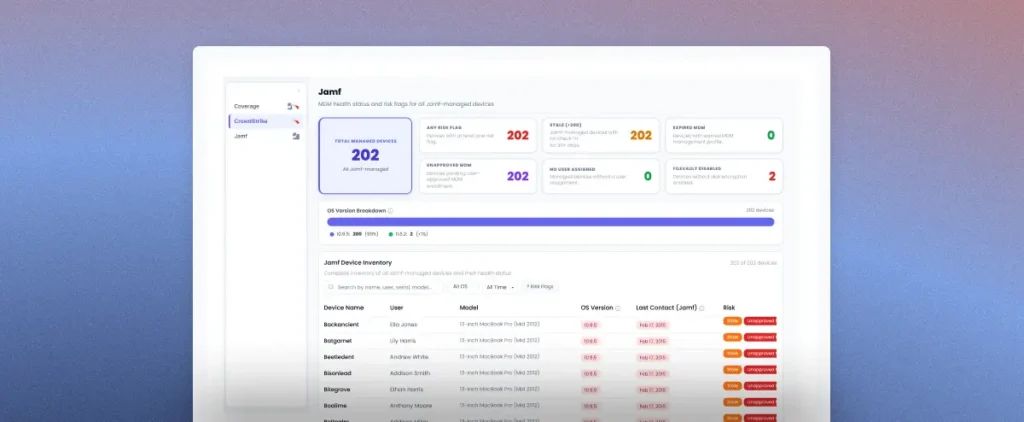Open the Batgarnet device row
This screenshot has height=422, width=1024.
pyautogui.click(x=550, y=341)
